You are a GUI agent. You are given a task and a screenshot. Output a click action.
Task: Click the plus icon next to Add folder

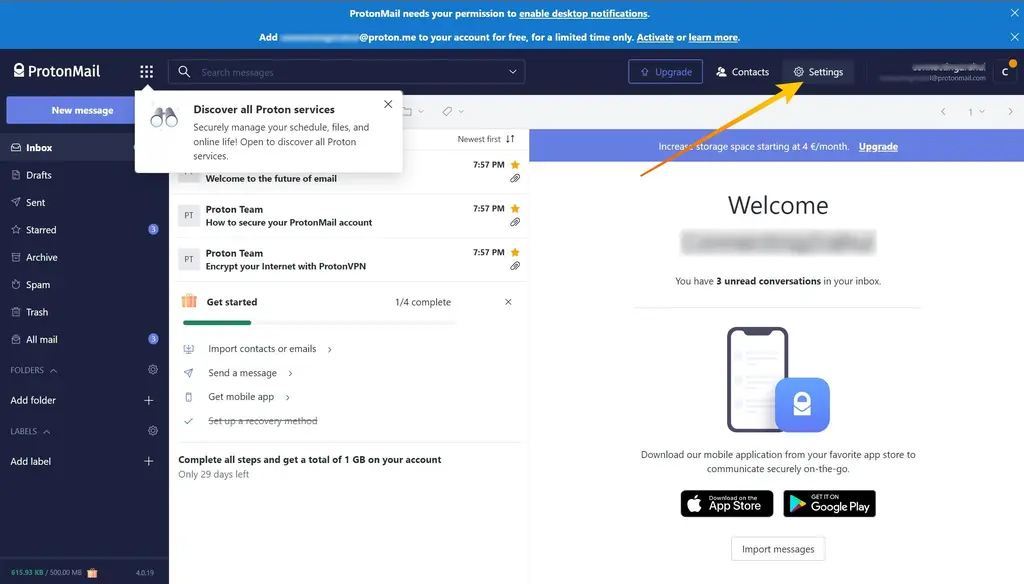point(149,400)
